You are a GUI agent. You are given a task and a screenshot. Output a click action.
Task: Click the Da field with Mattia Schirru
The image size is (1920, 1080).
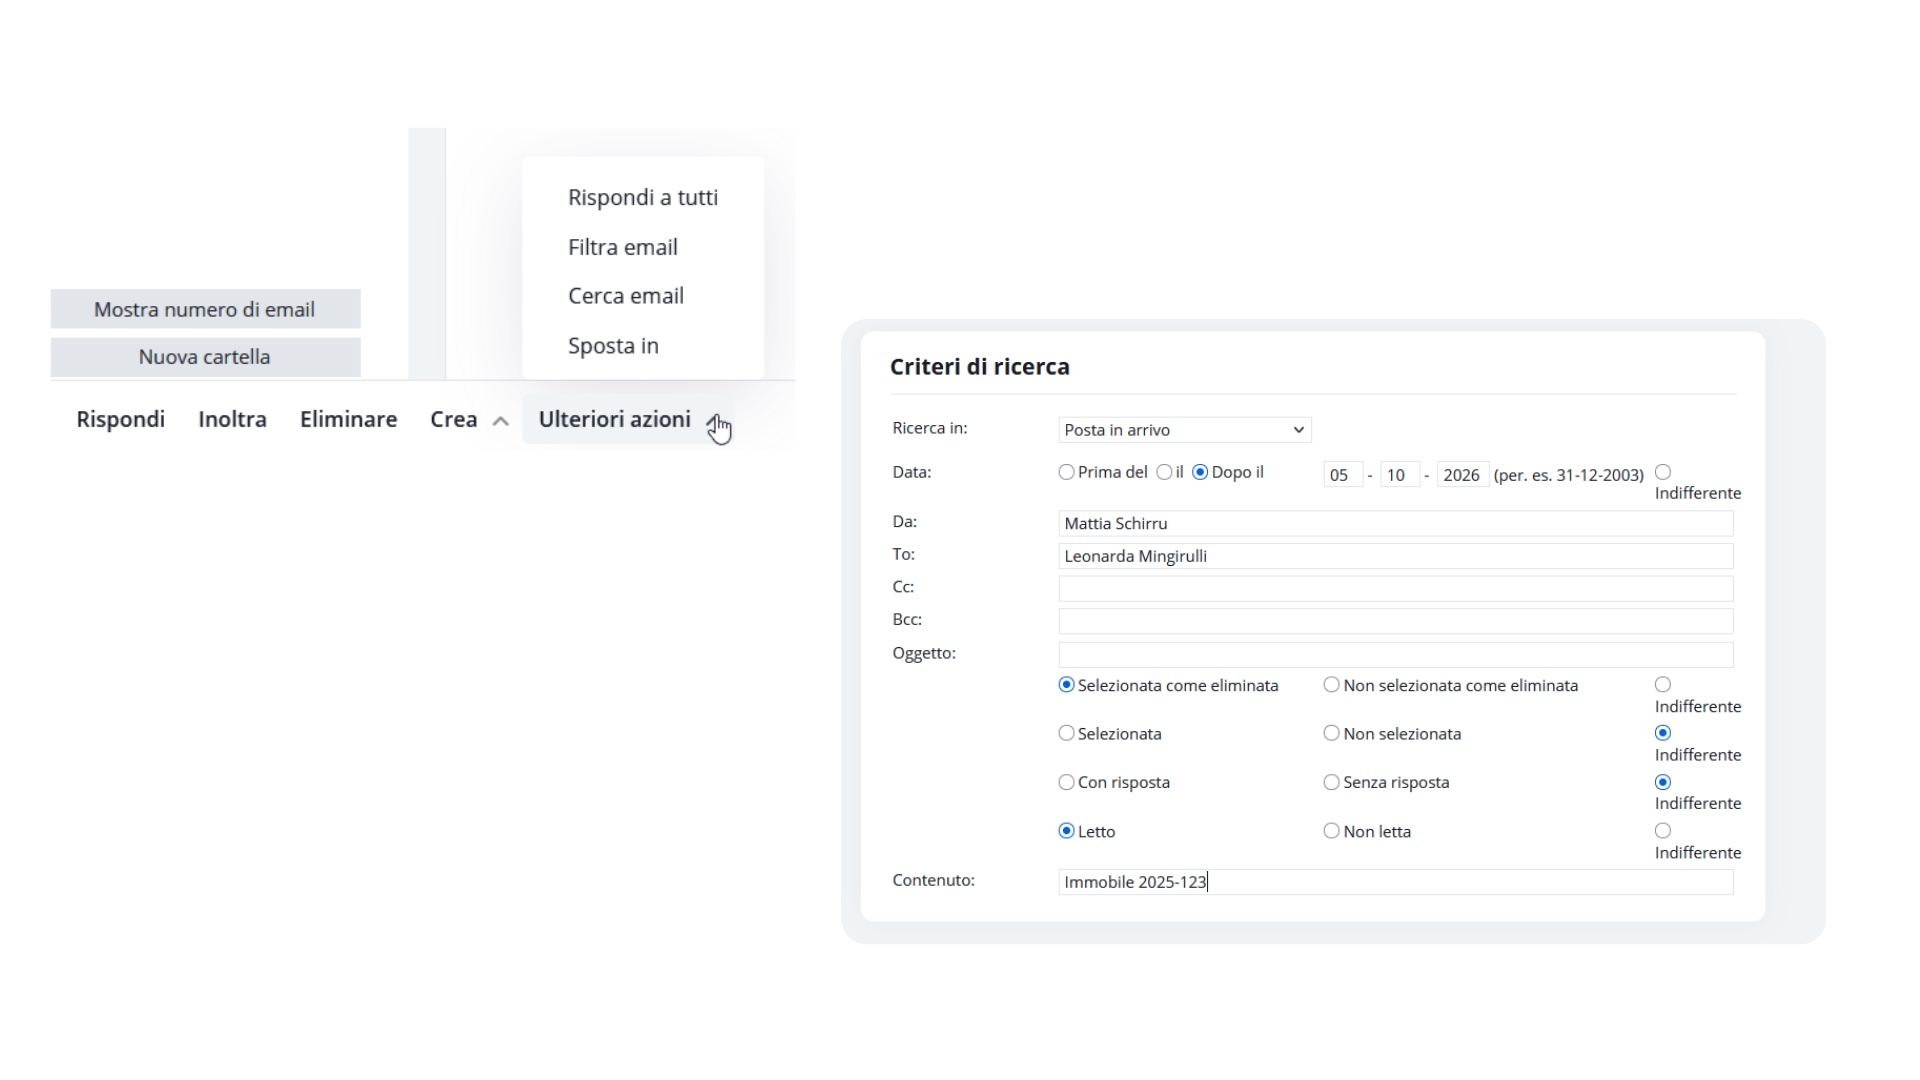1396,523
